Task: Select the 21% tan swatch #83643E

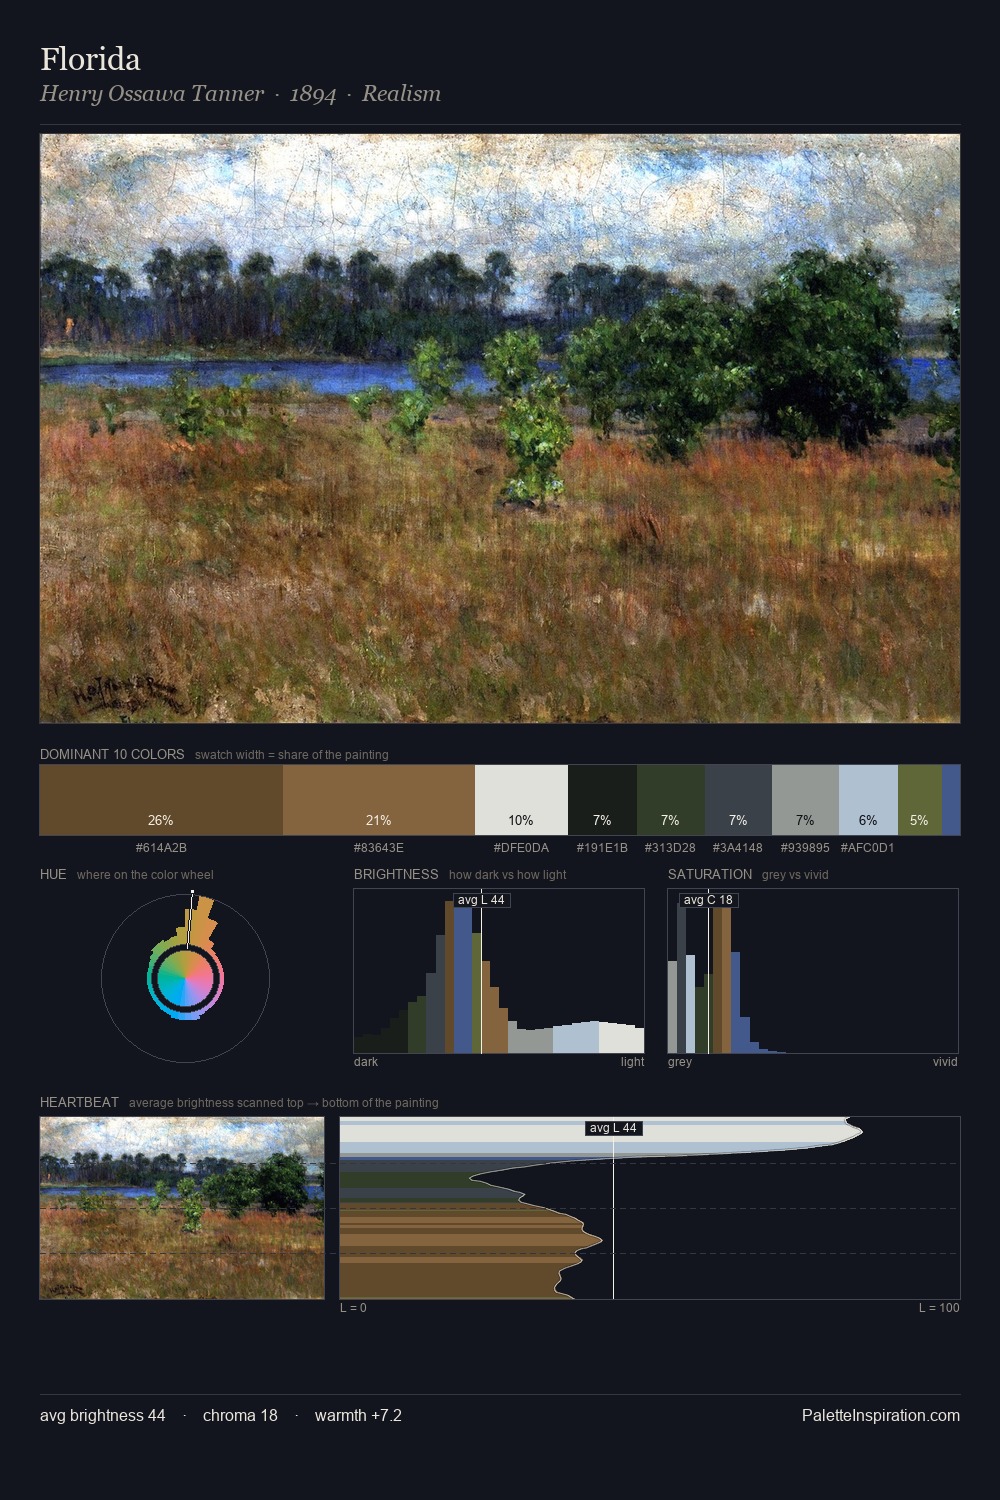Action: pyautogui.click(x=379, y=800)
